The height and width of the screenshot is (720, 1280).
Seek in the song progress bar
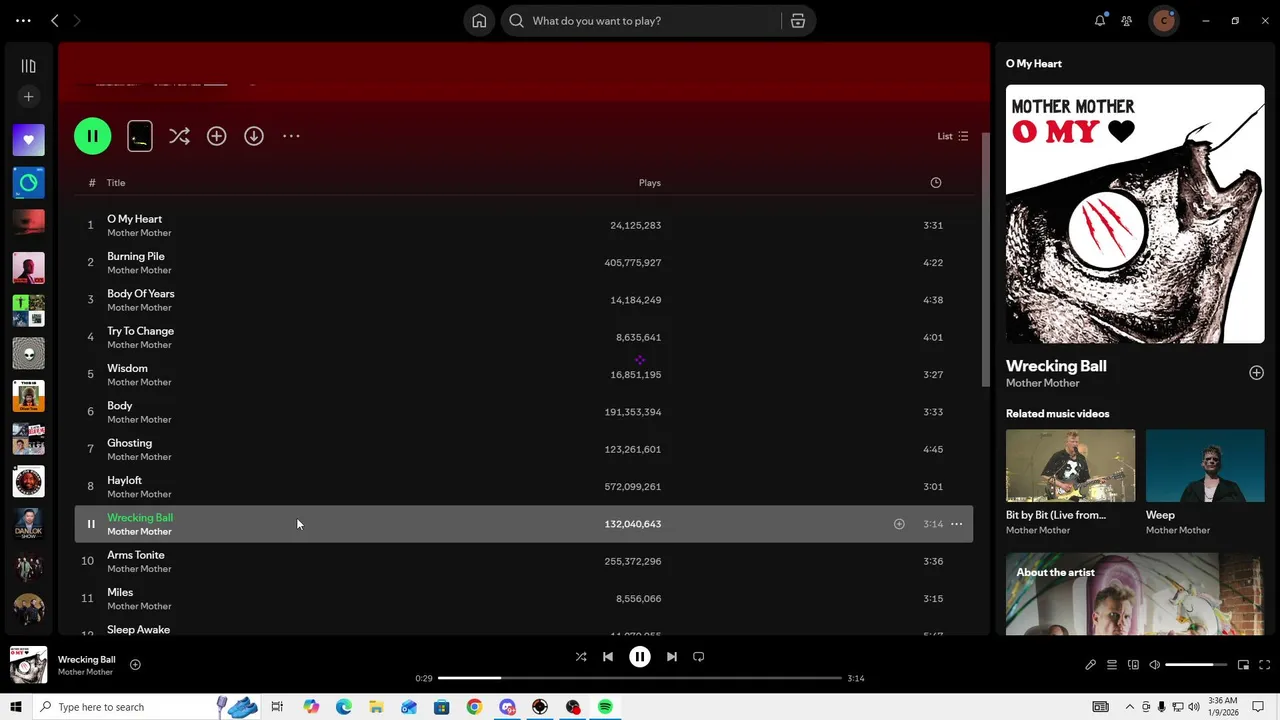(640, 678)
